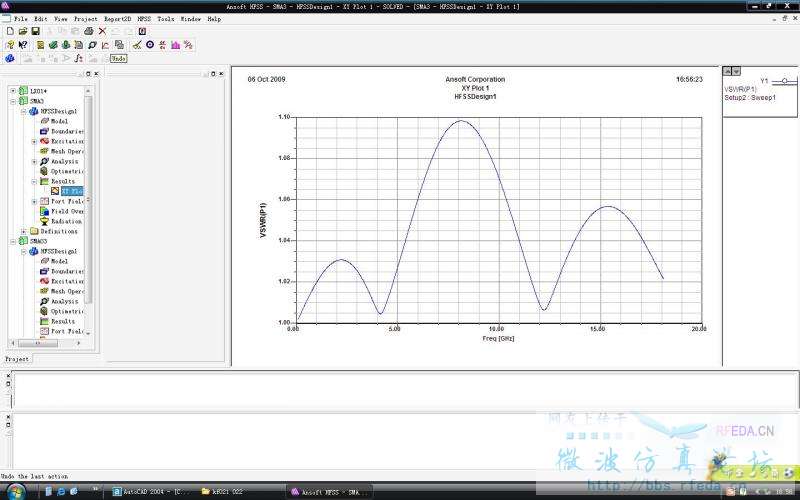Click the New project icon
Image resolution: width=800 pixels, height=500 pixels.
point(10,31)
